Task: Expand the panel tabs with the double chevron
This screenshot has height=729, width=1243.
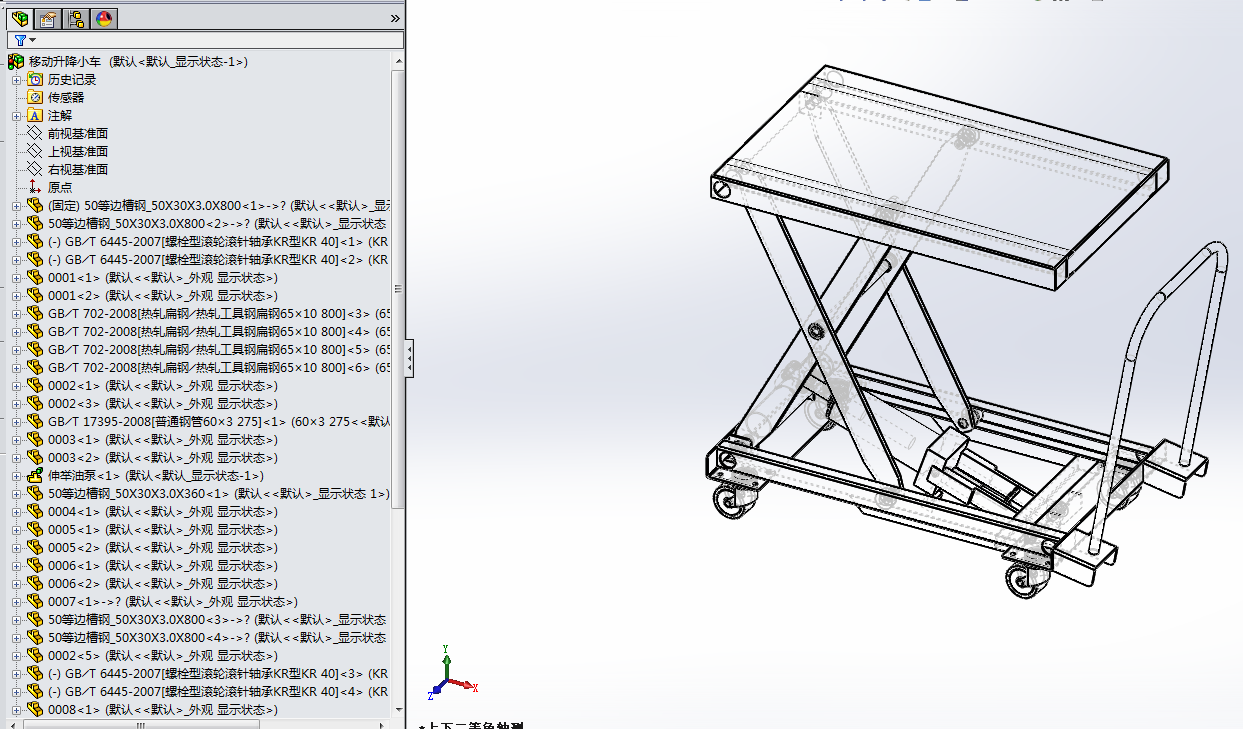Action: coord(395,18)
